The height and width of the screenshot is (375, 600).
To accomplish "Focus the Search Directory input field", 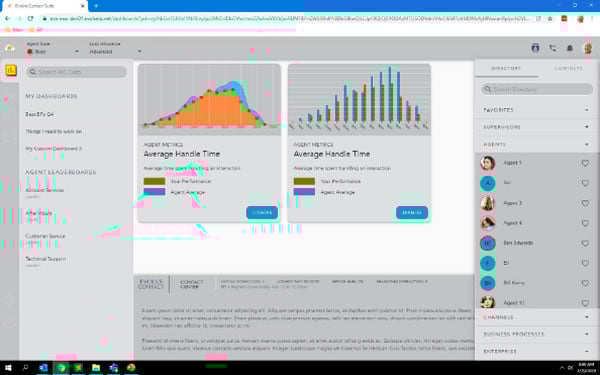I will 537,89.
